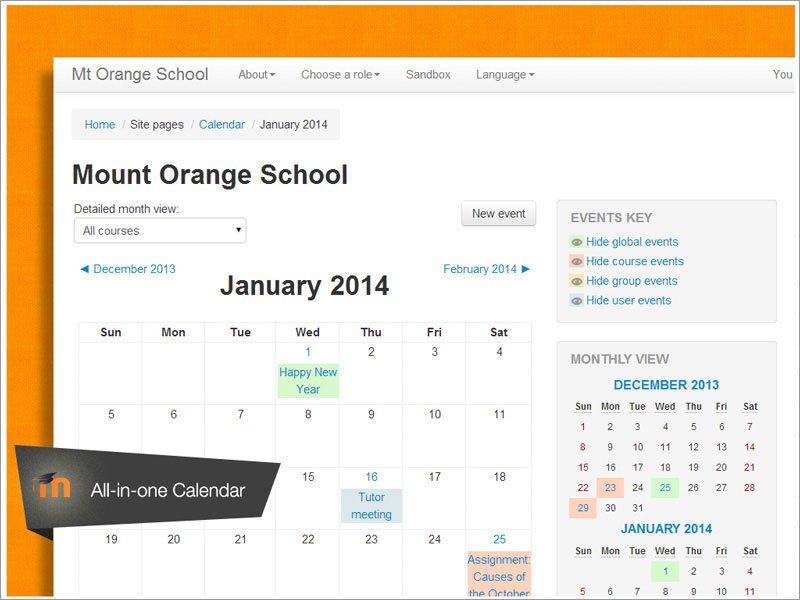Toggle the course events eye icon
The height and width of the screenshot is (600, 800).
pos(577,261)
